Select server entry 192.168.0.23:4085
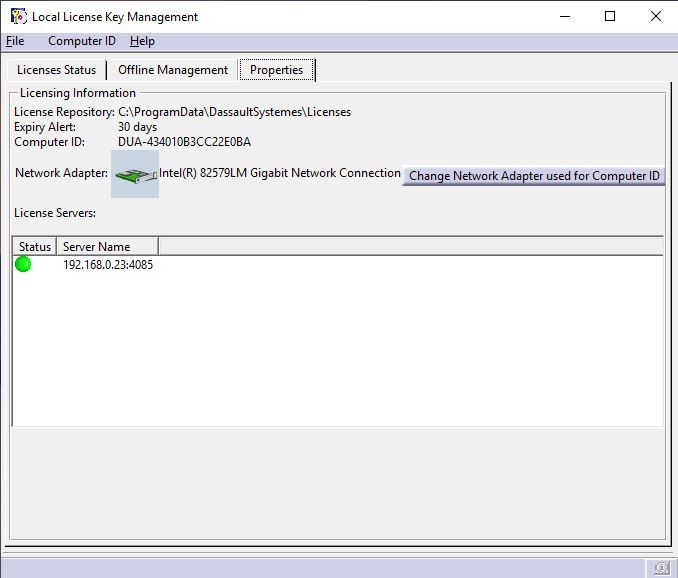 point(108,265)
